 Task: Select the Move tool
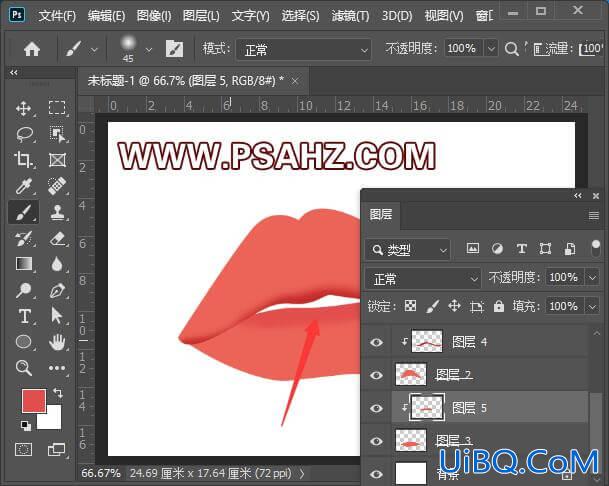(x=24, y=108)
